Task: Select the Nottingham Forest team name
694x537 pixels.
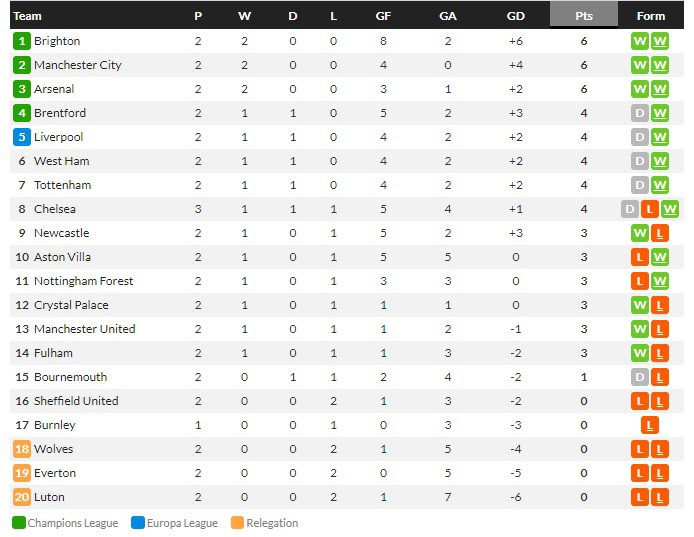Action: 83,281
